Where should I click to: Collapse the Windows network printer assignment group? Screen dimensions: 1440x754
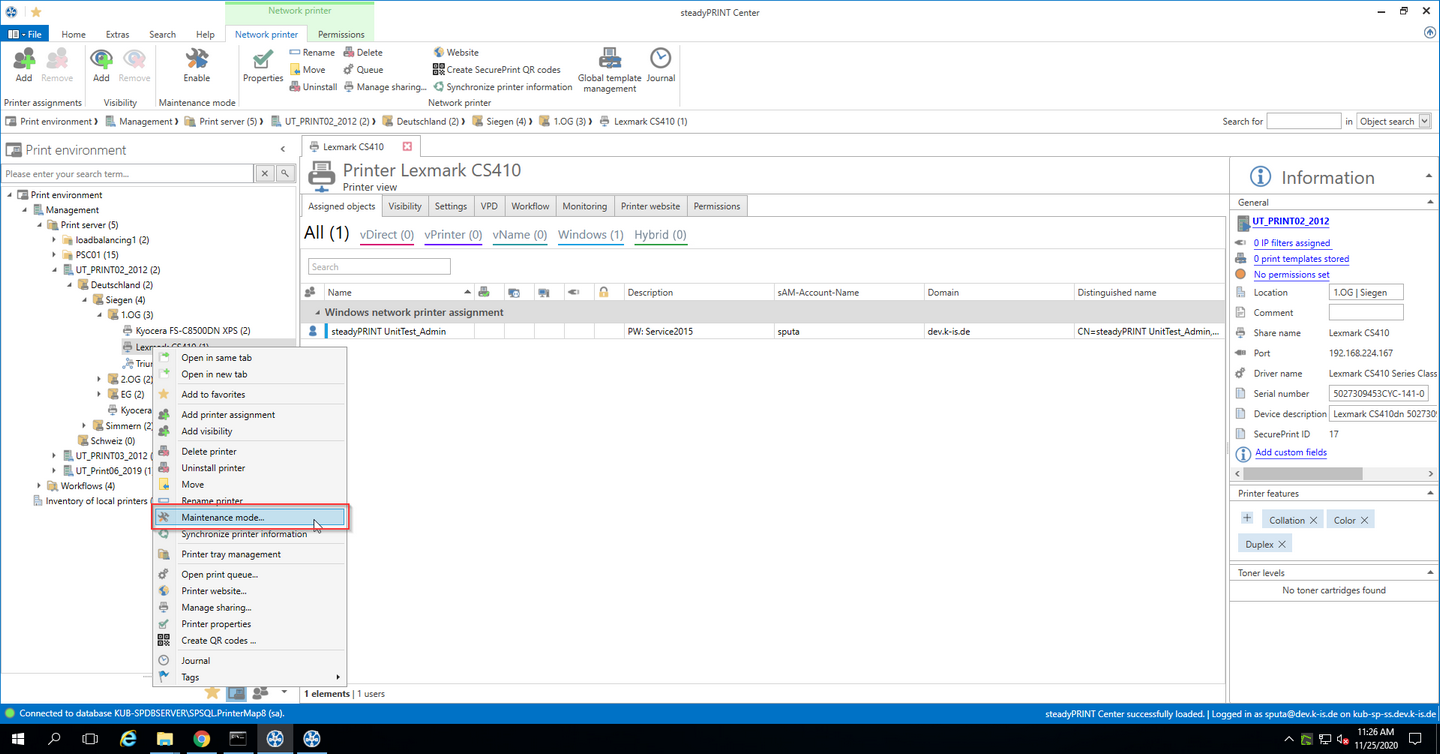coord(315,313)
